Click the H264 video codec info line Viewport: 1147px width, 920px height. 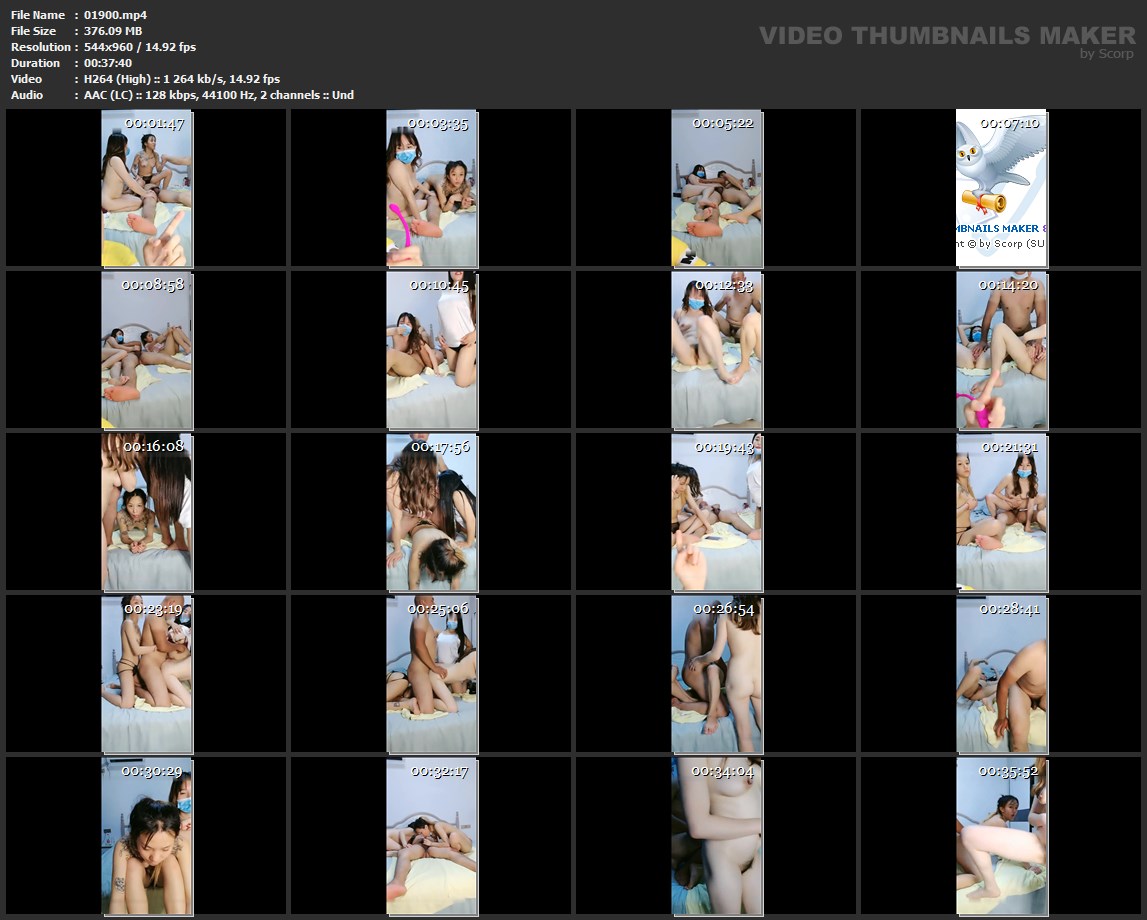point(182,79)
